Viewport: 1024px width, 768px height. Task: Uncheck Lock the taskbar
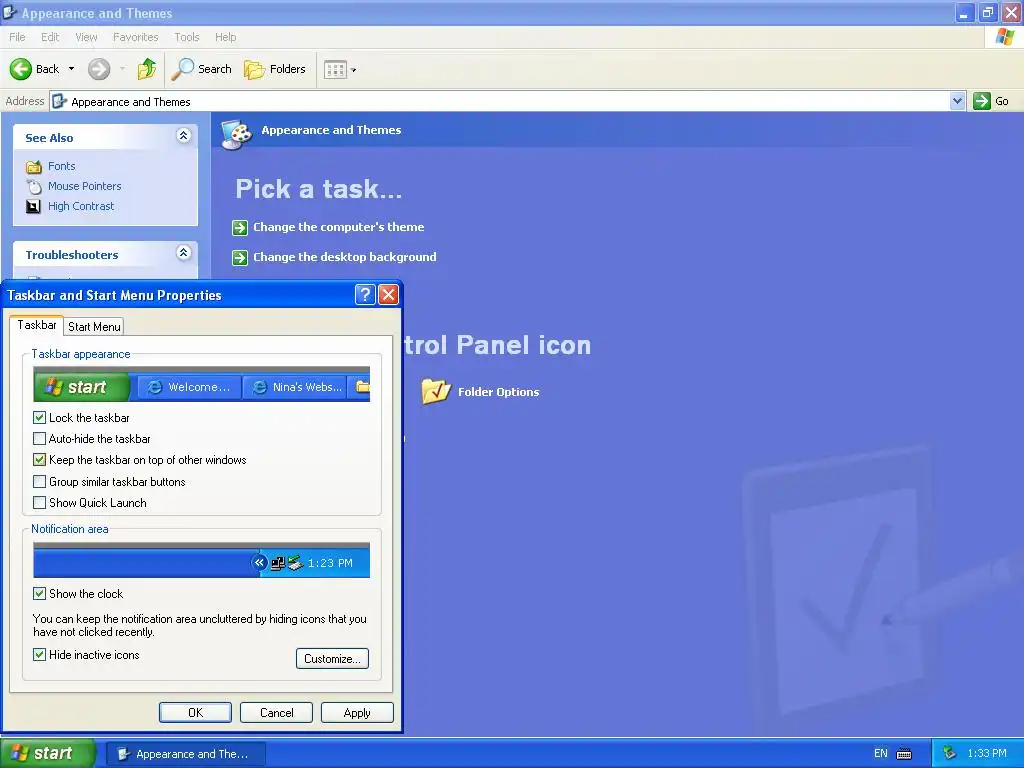coord(39,417)
